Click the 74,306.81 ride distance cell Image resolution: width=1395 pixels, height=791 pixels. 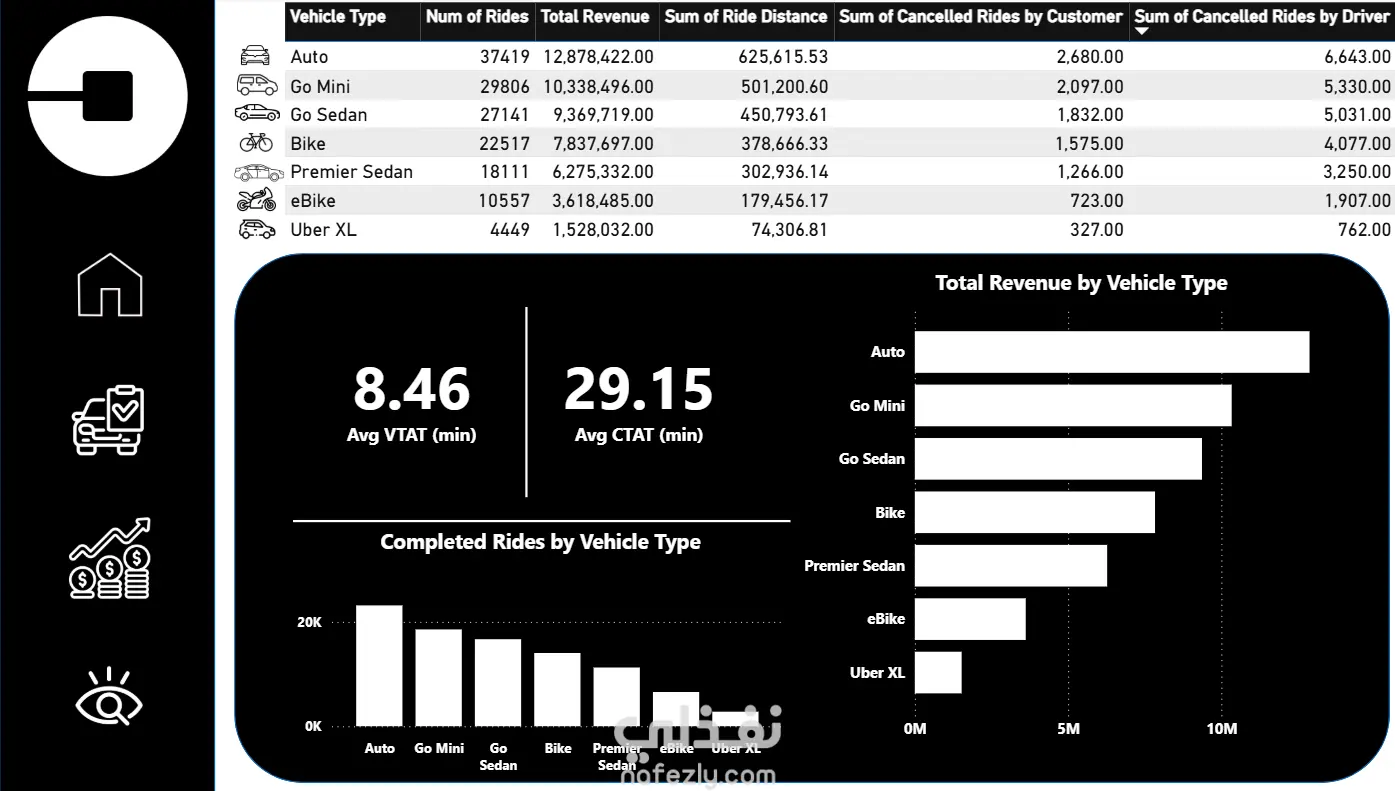coord(790,229)
